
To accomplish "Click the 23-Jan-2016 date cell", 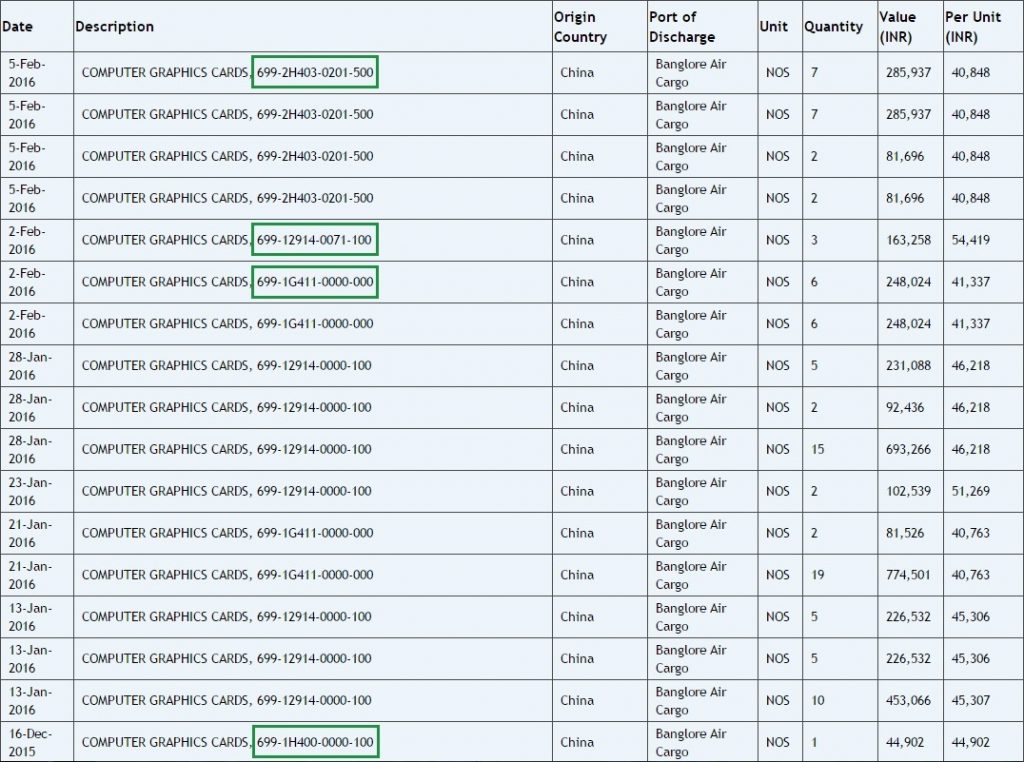I will pos(30,491).
